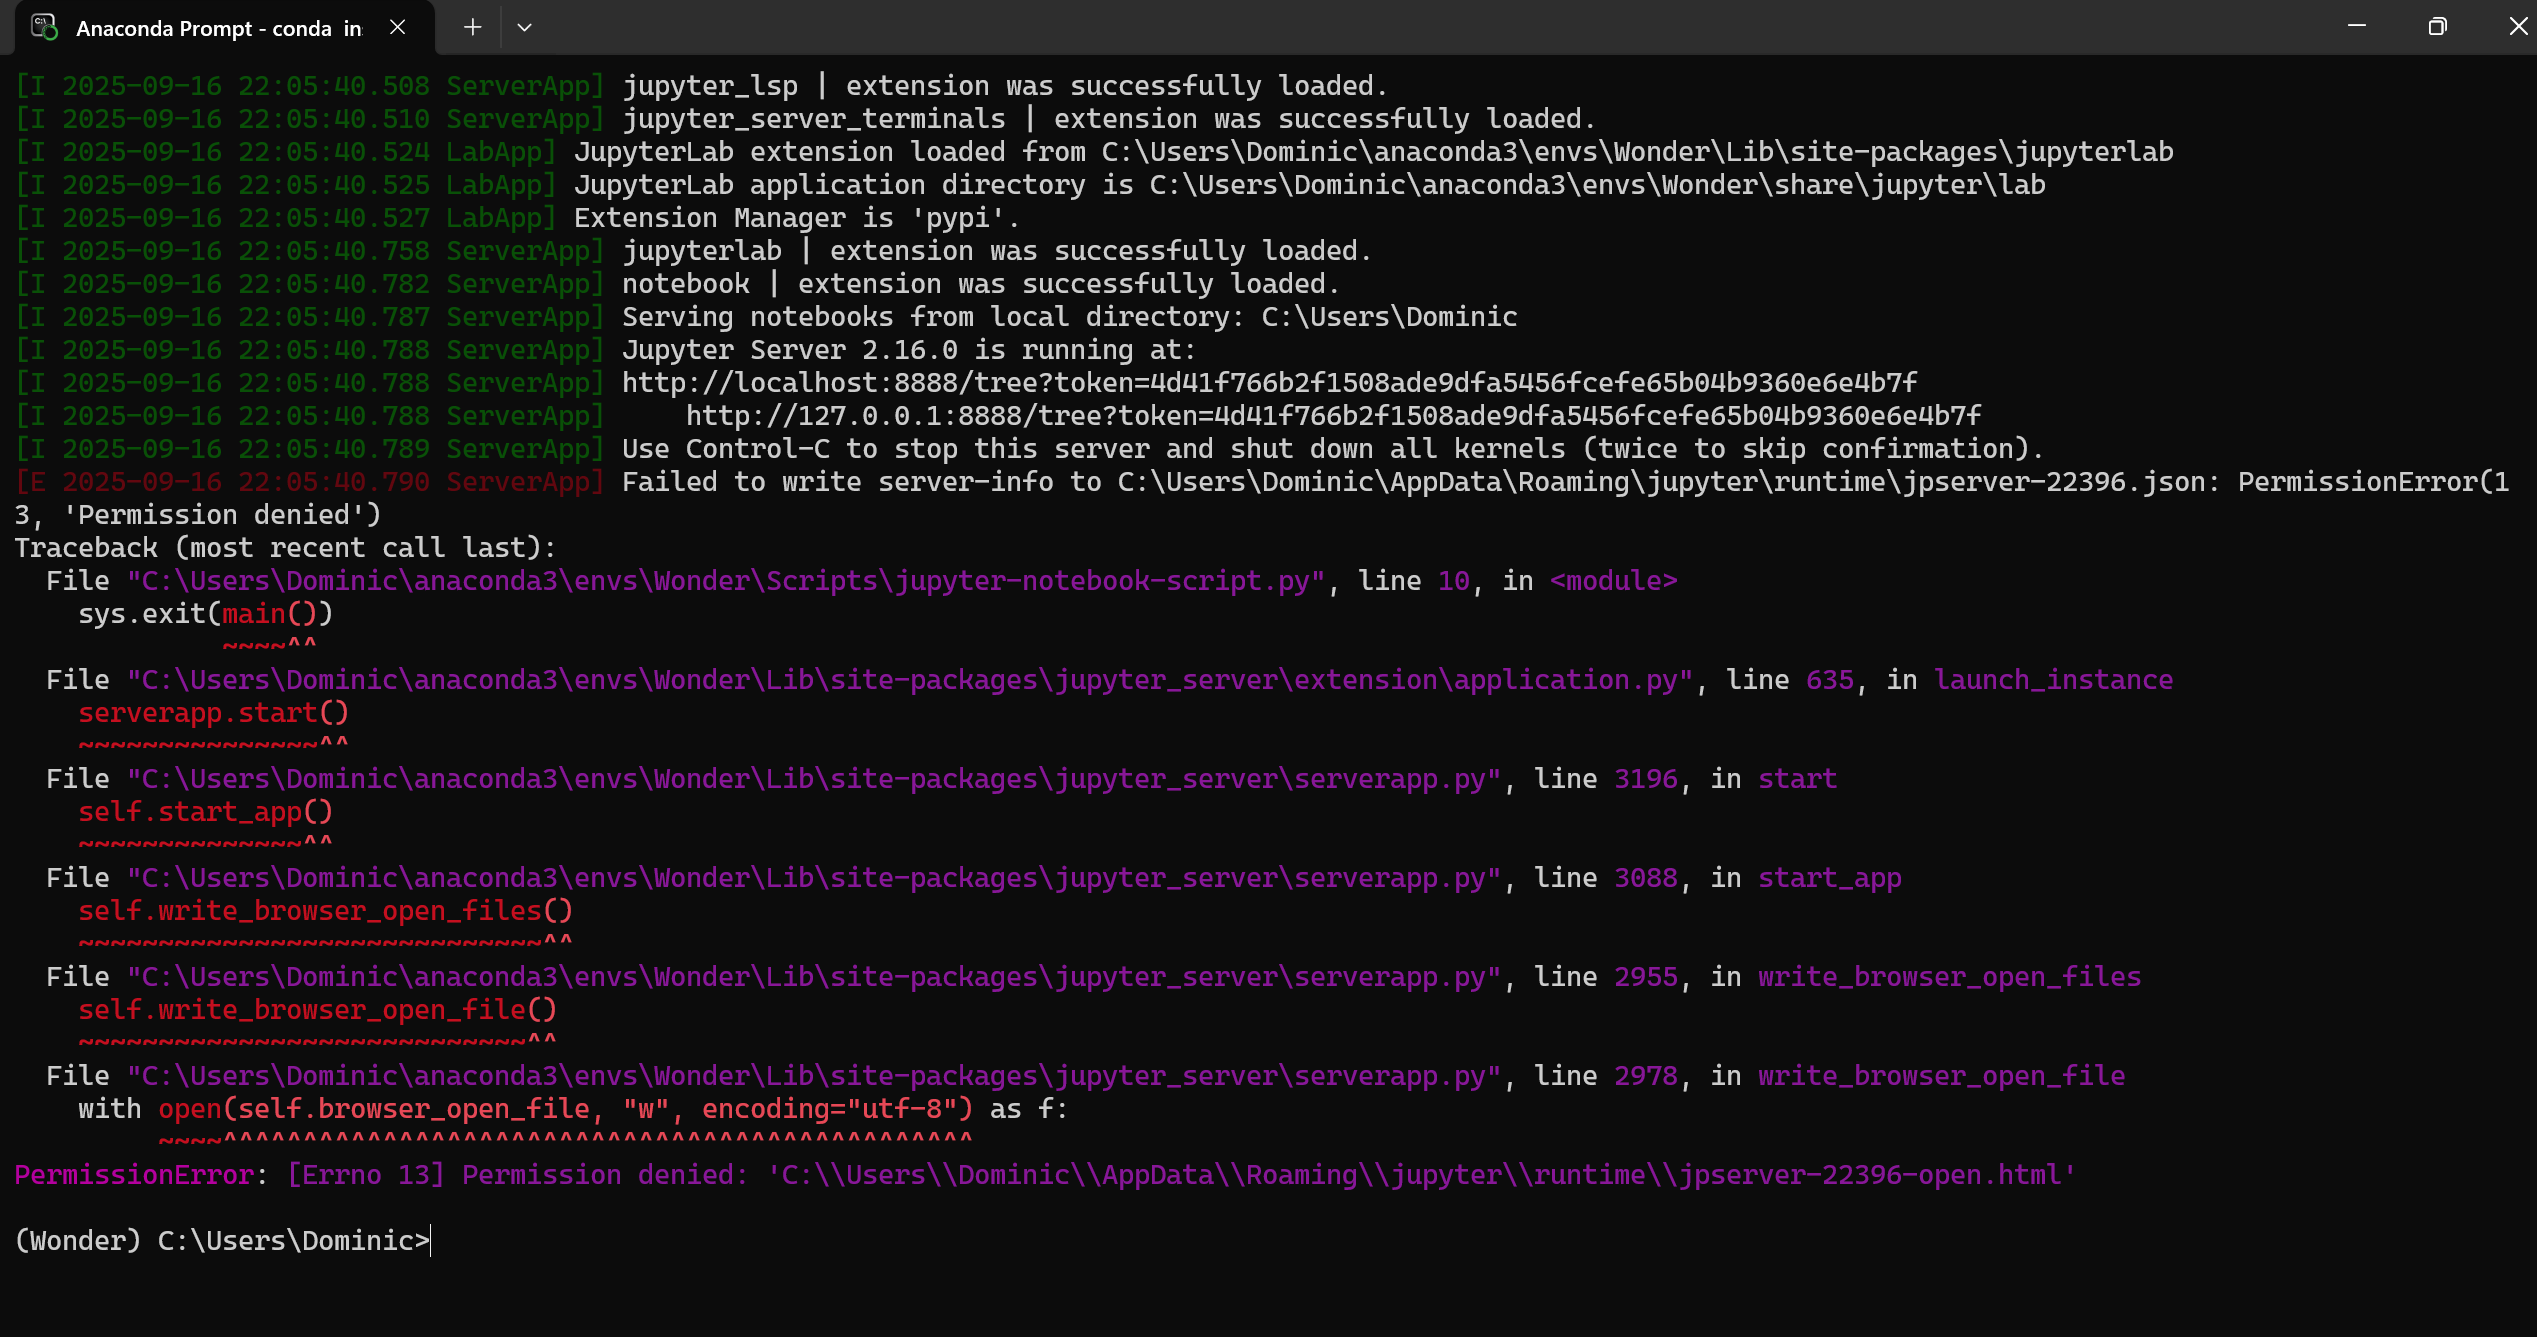Click the serverapp.py path at line 3196
This screenshot has width=2537, height=1337.
(813, 779)
